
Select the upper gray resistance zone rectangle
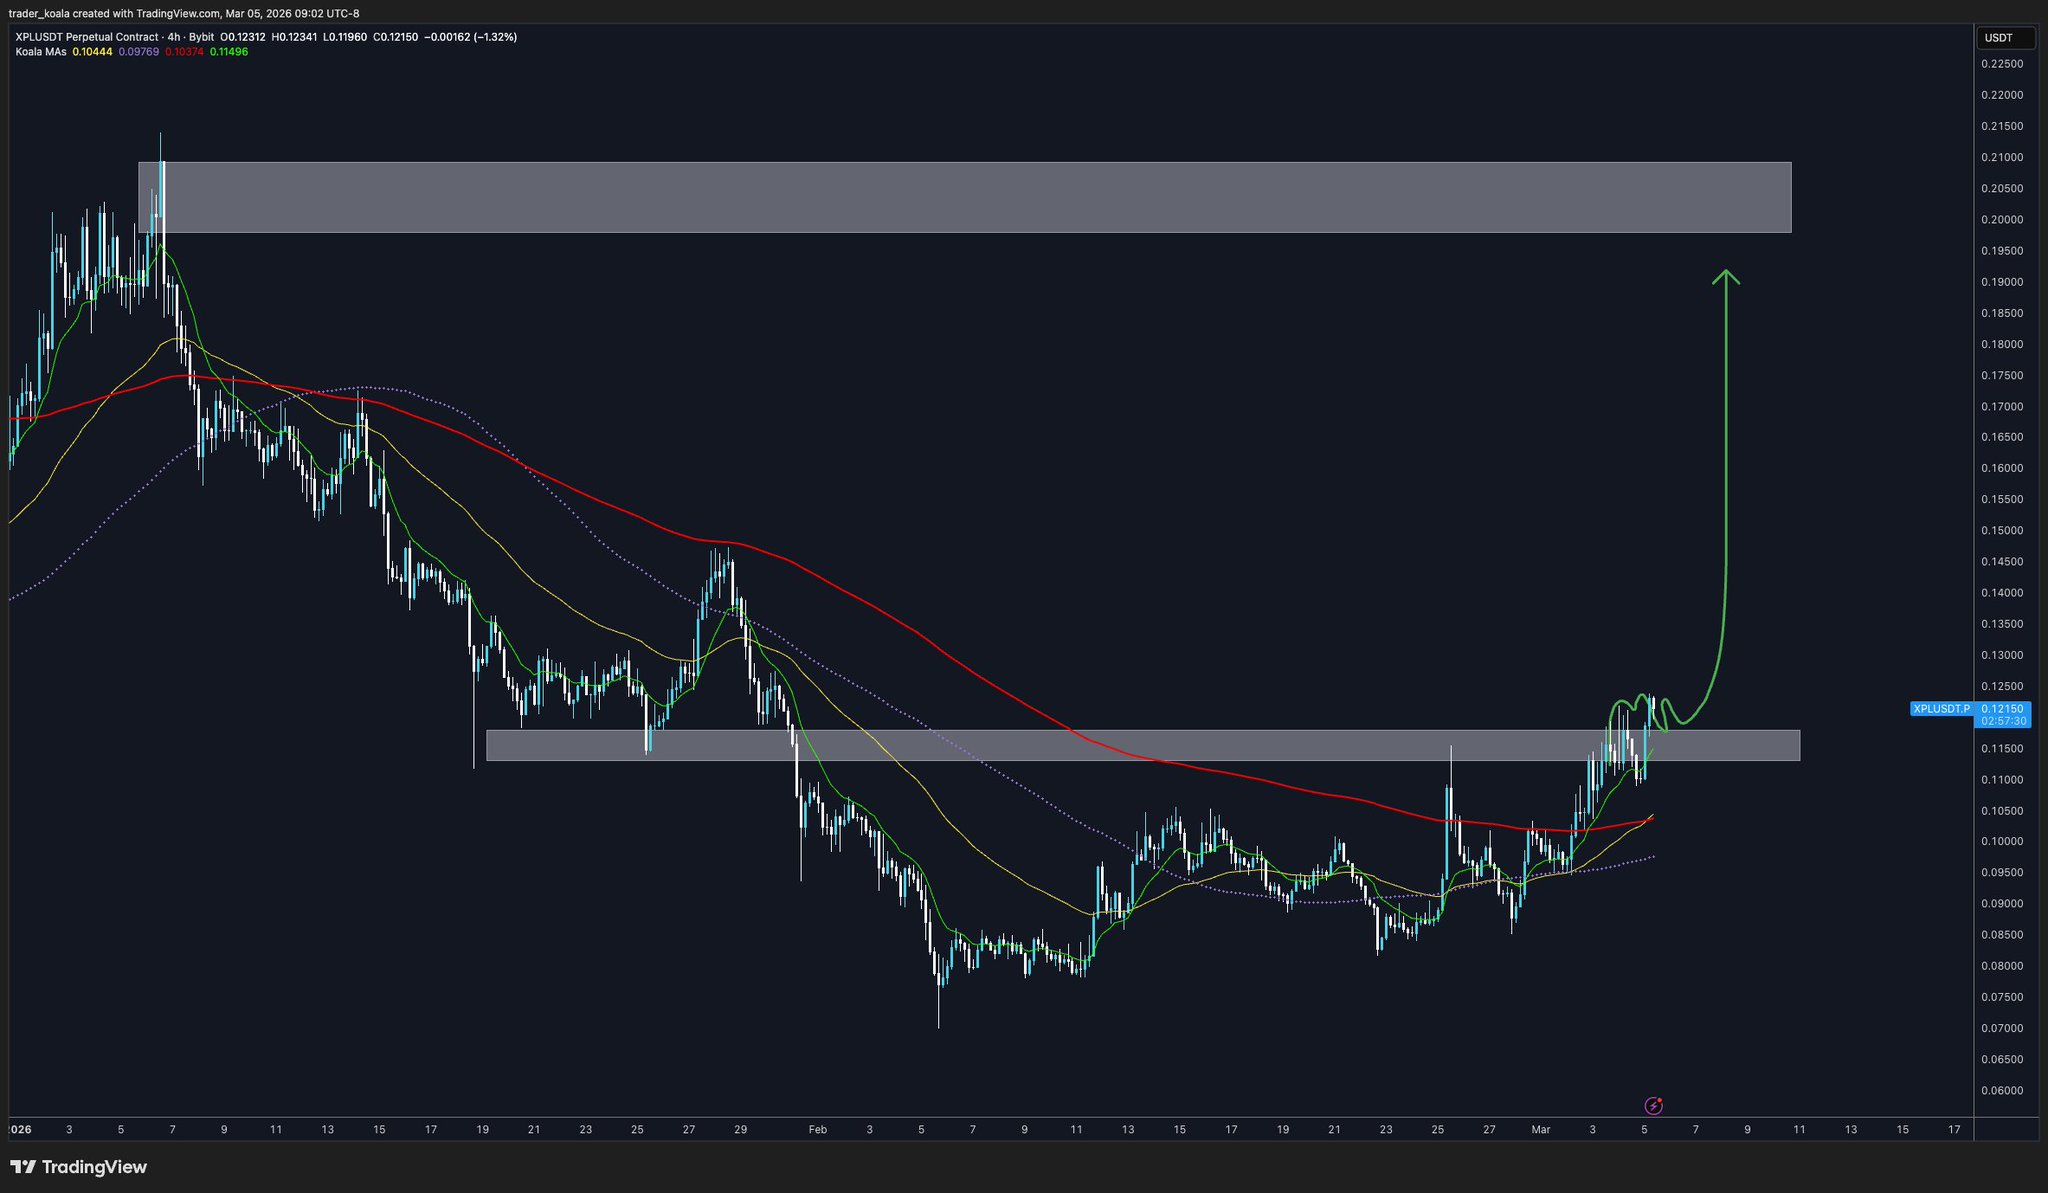pos(964,197)
